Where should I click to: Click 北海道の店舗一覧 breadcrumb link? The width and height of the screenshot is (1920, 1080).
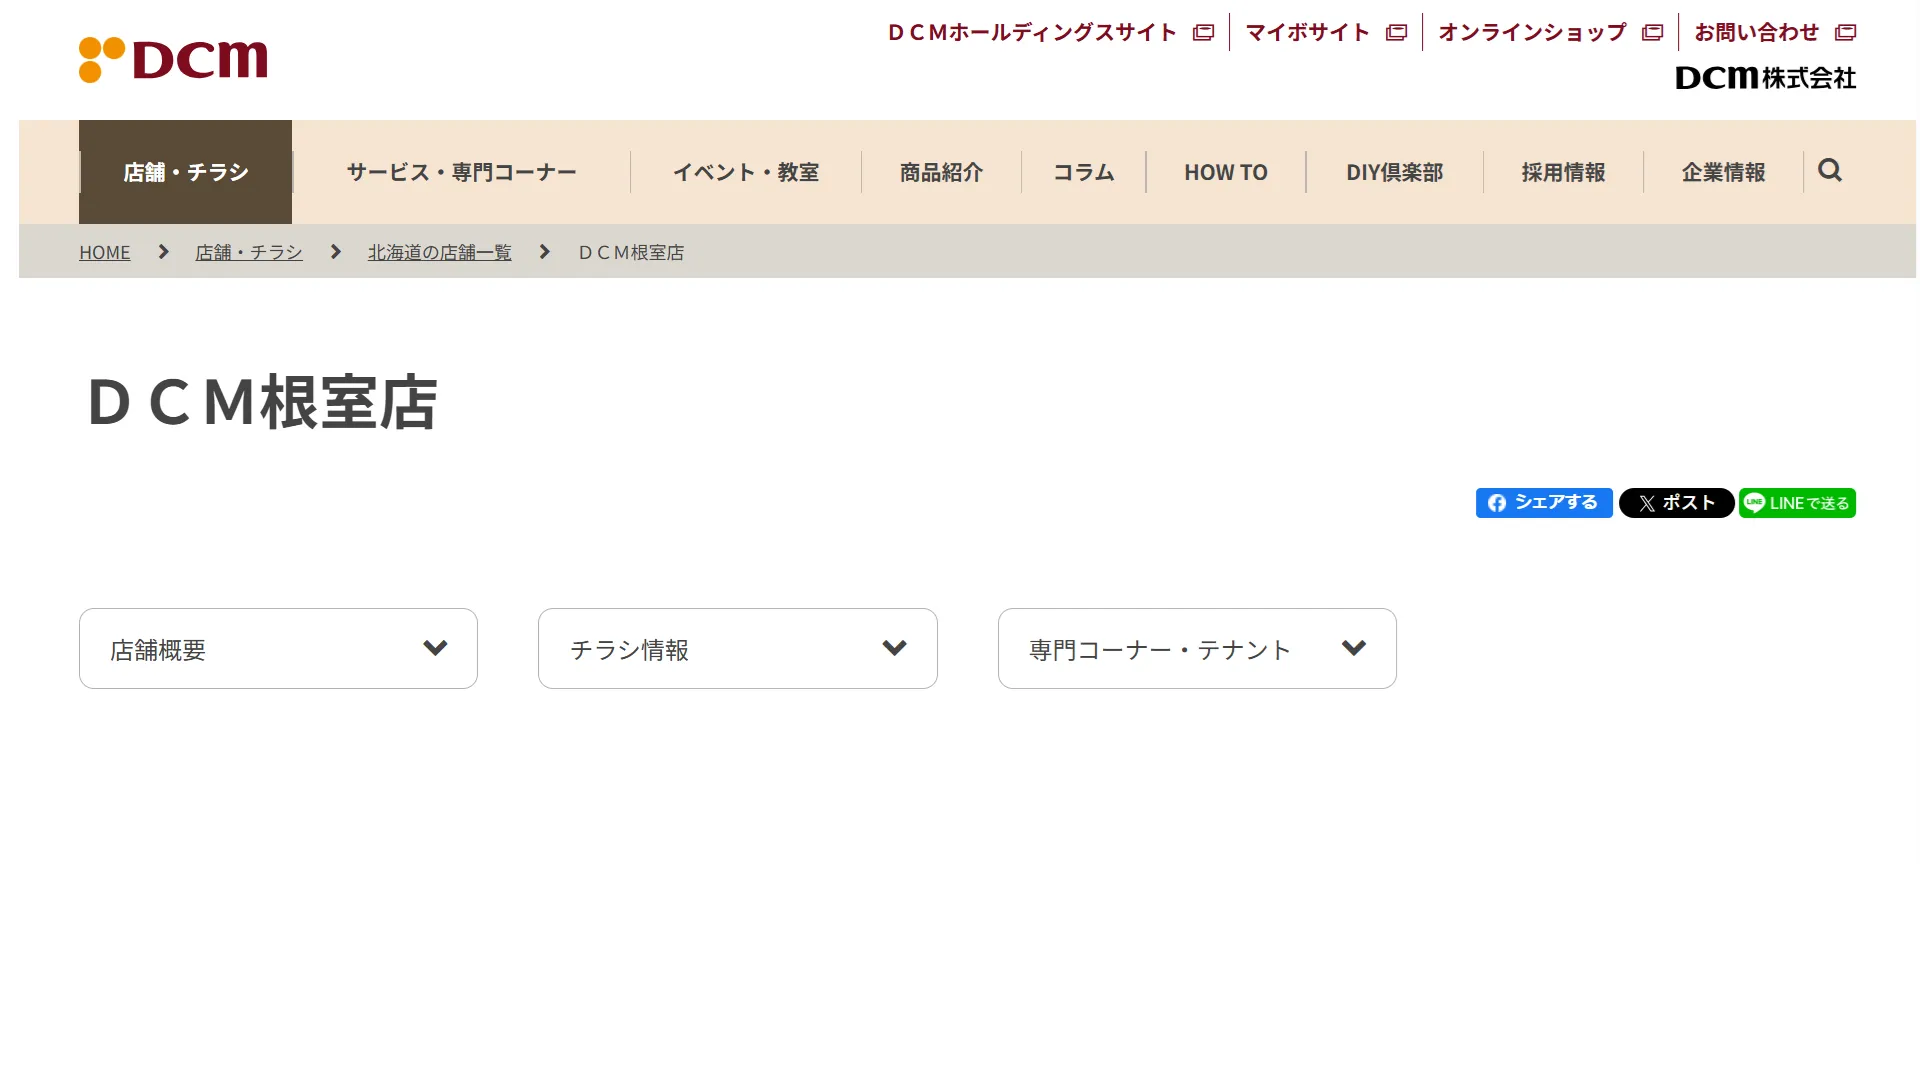(x=440, y=252)
